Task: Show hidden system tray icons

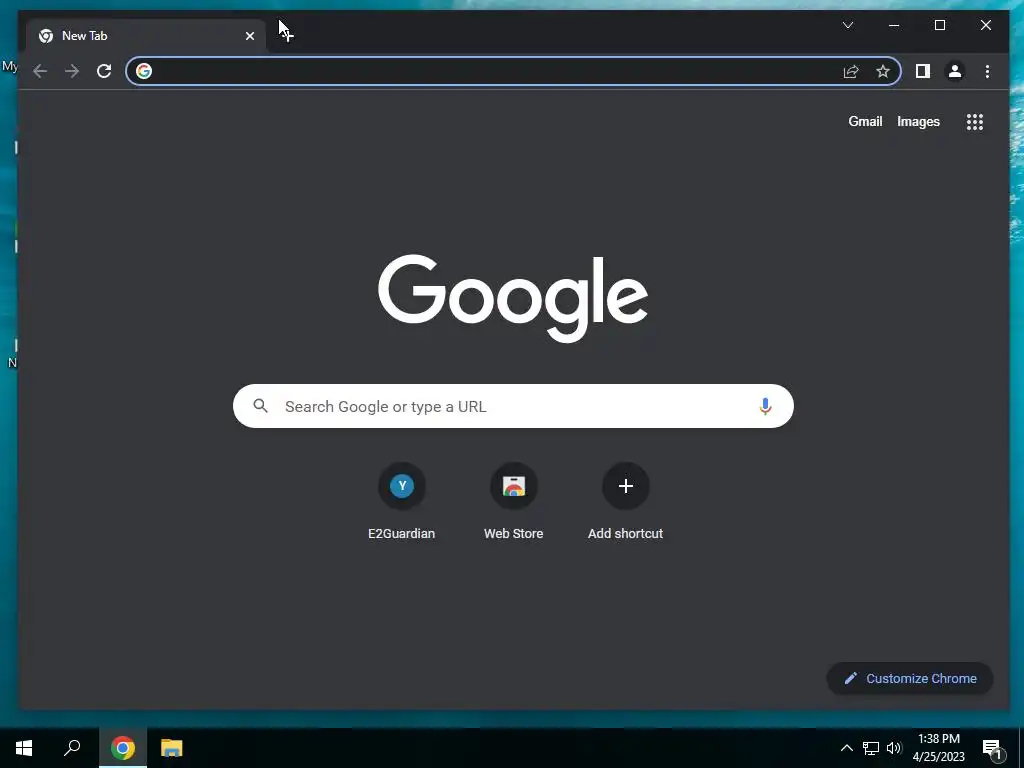Action: pos(846,748)
